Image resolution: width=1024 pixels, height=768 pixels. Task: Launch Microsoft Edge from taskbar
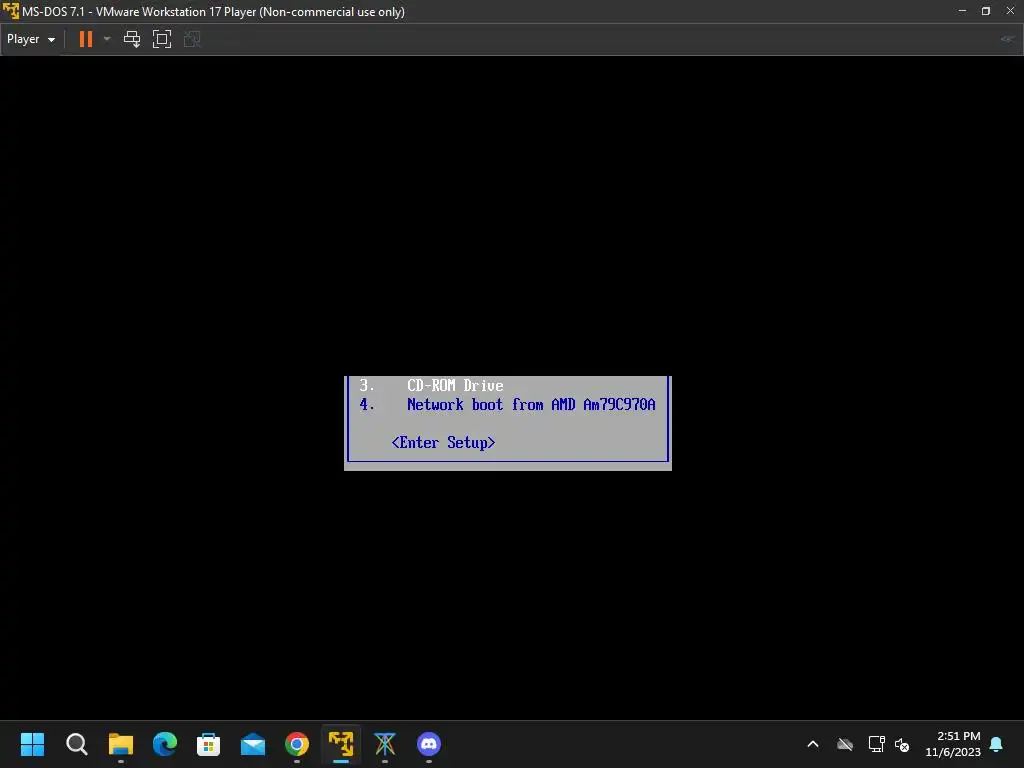click(165, 744)
